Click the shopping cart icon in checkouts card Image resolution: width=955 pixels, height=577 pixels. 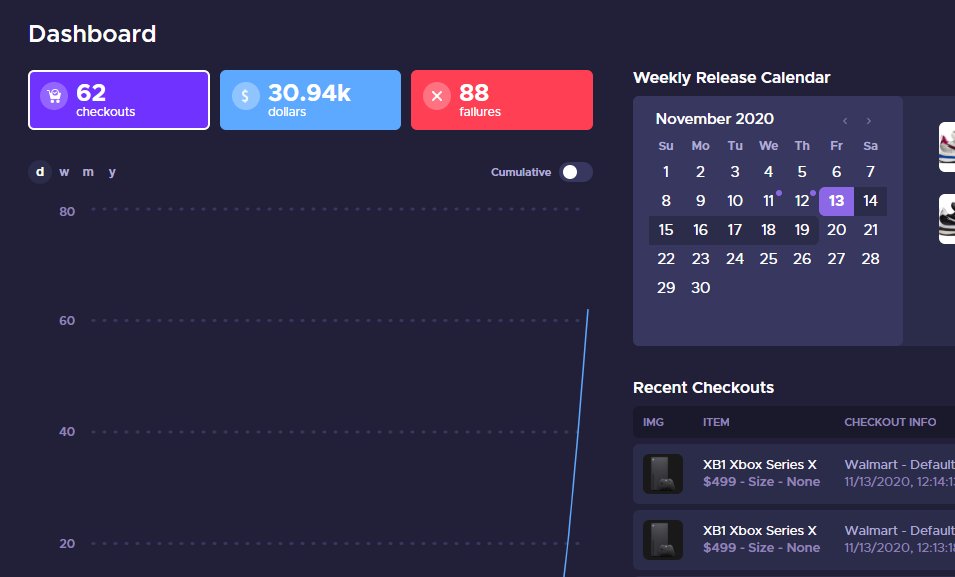click(54, 96)
